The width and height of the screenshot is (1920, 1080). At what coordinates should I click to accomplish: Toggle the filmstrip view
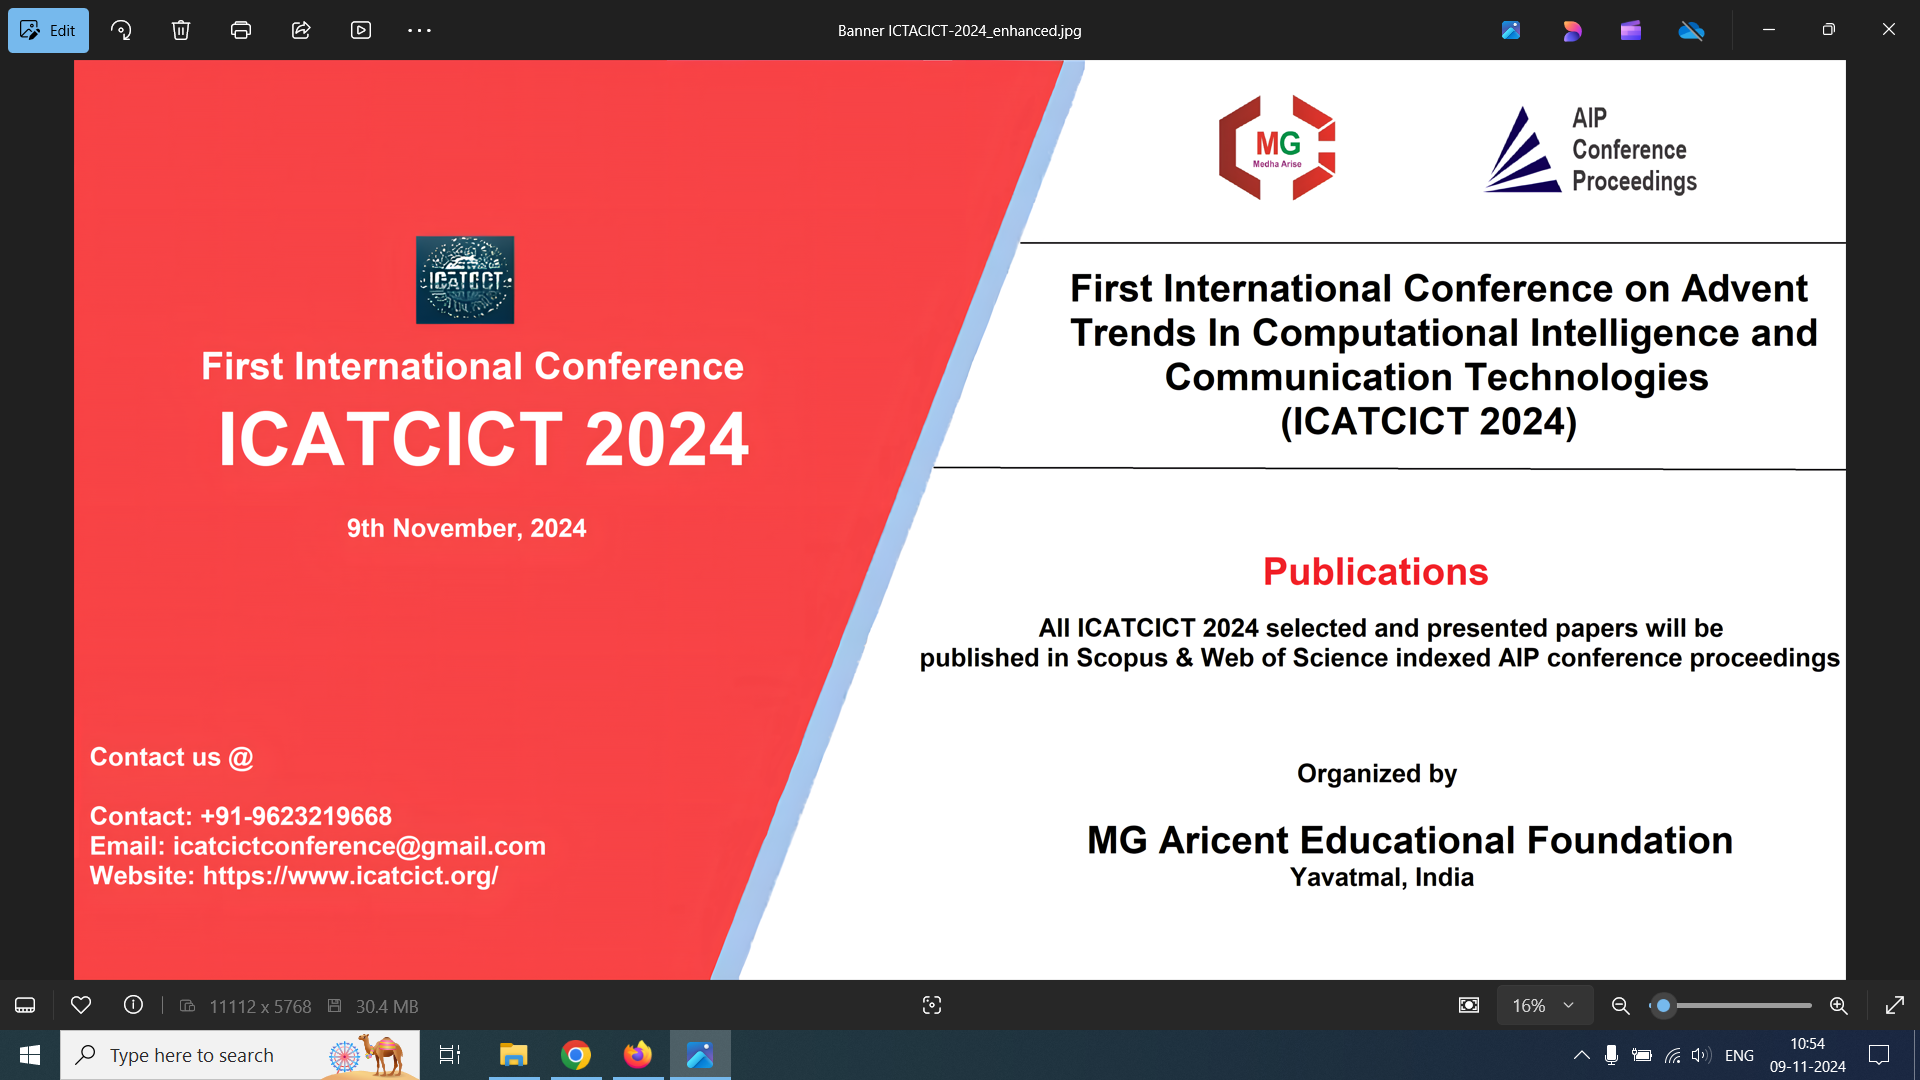(24, 1005)
